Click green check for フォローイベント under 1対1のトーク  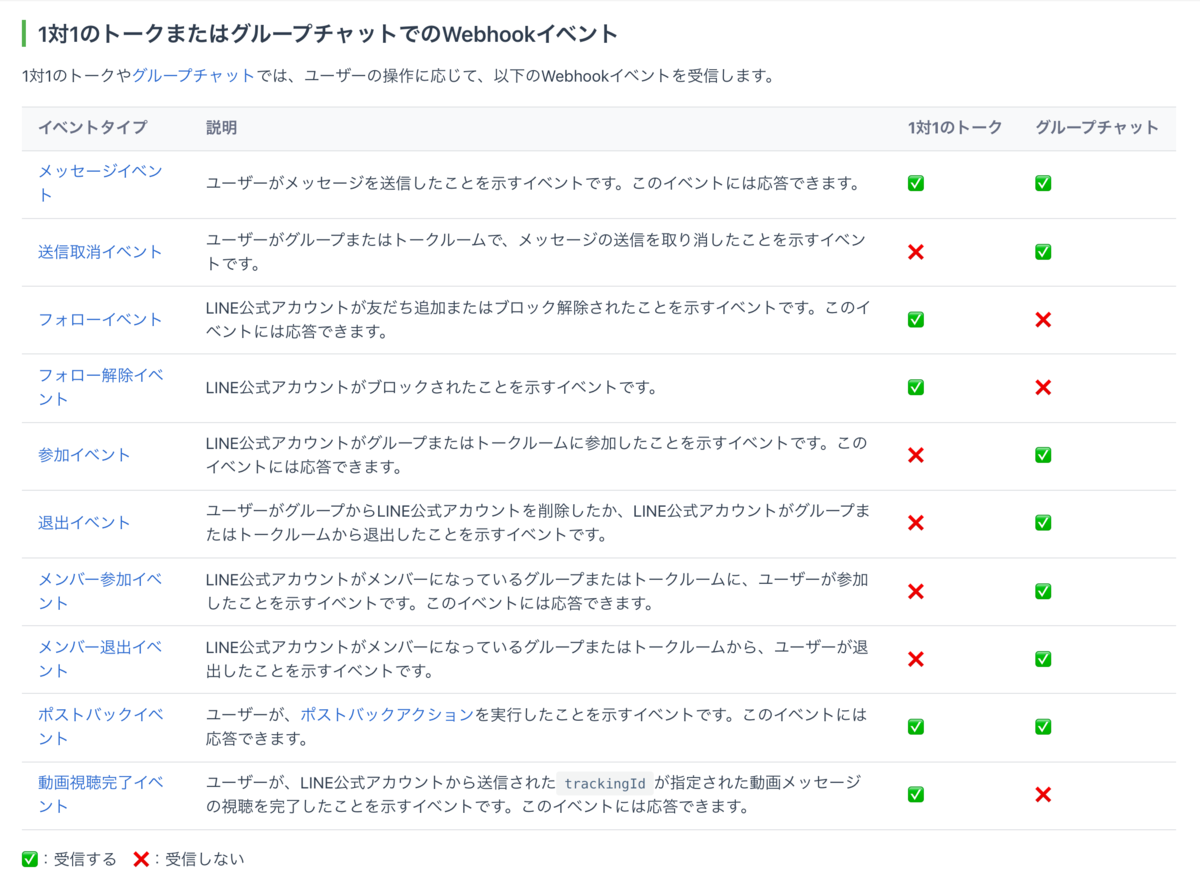915,320
